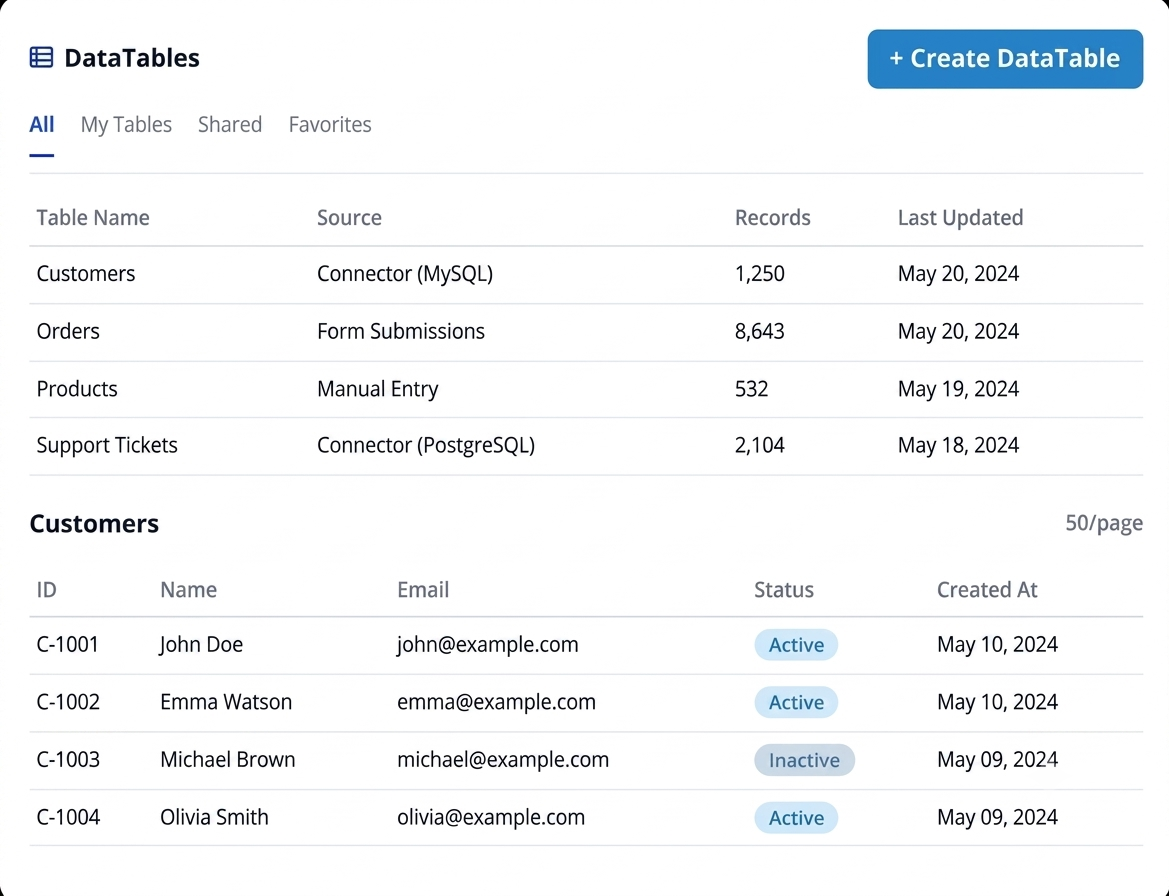
Task: Click the Customers section heading
Action: point(94,523)
